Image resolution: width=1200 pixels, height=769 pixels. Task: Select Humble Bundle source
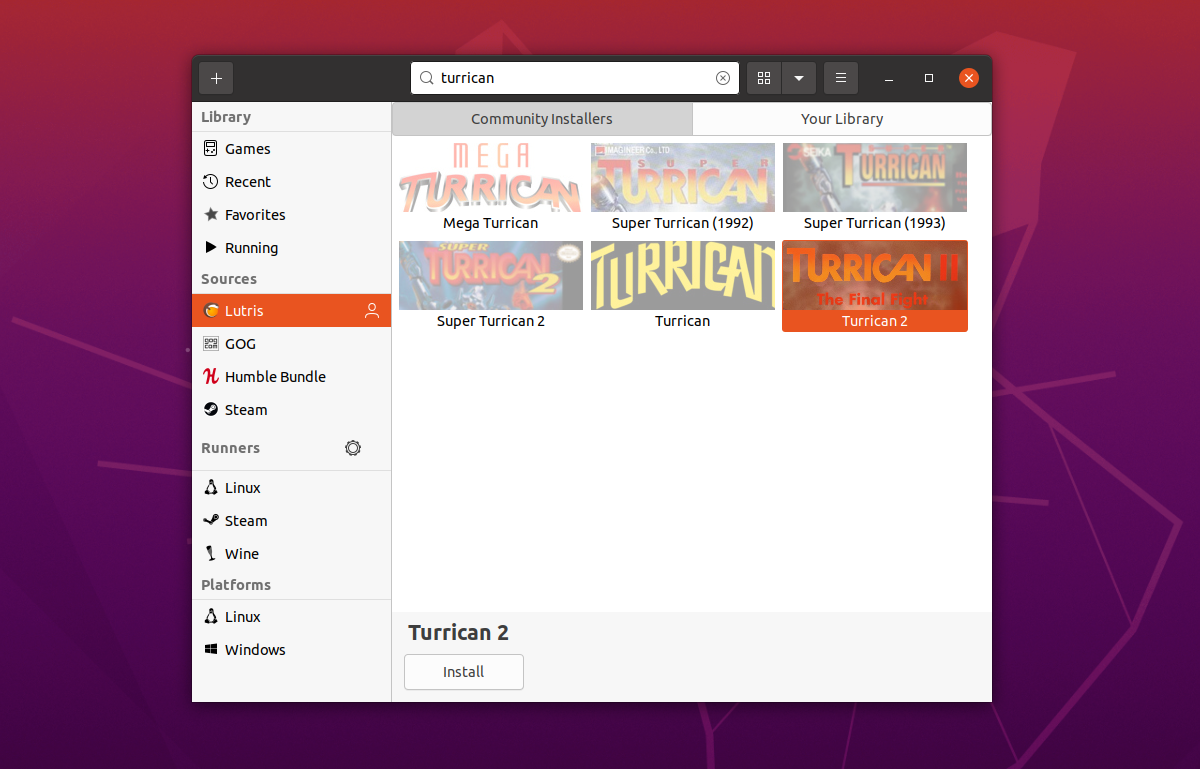(x=275, y=377)
